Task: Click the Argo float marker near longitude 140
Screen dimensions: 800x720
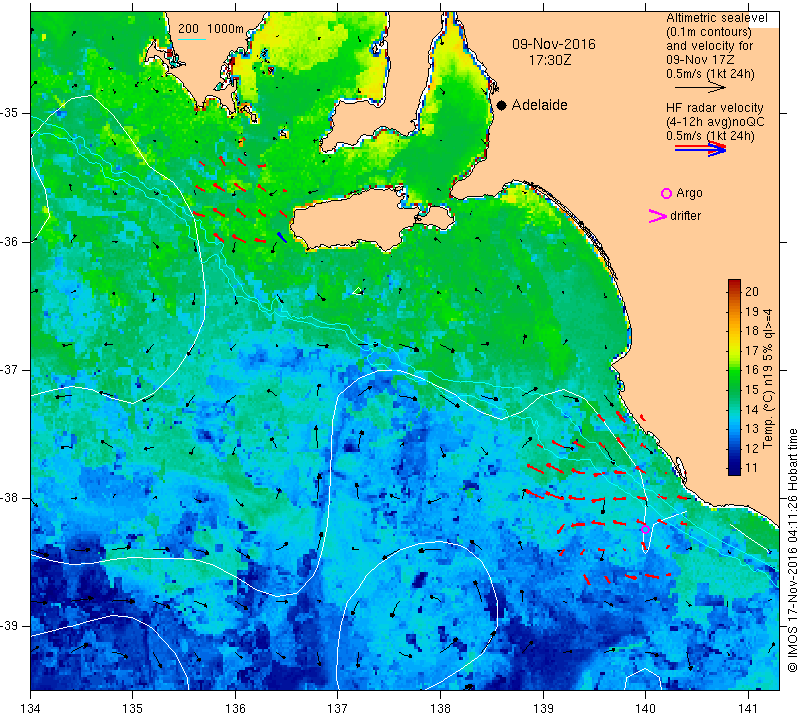Action: click(x=645, y=529)
